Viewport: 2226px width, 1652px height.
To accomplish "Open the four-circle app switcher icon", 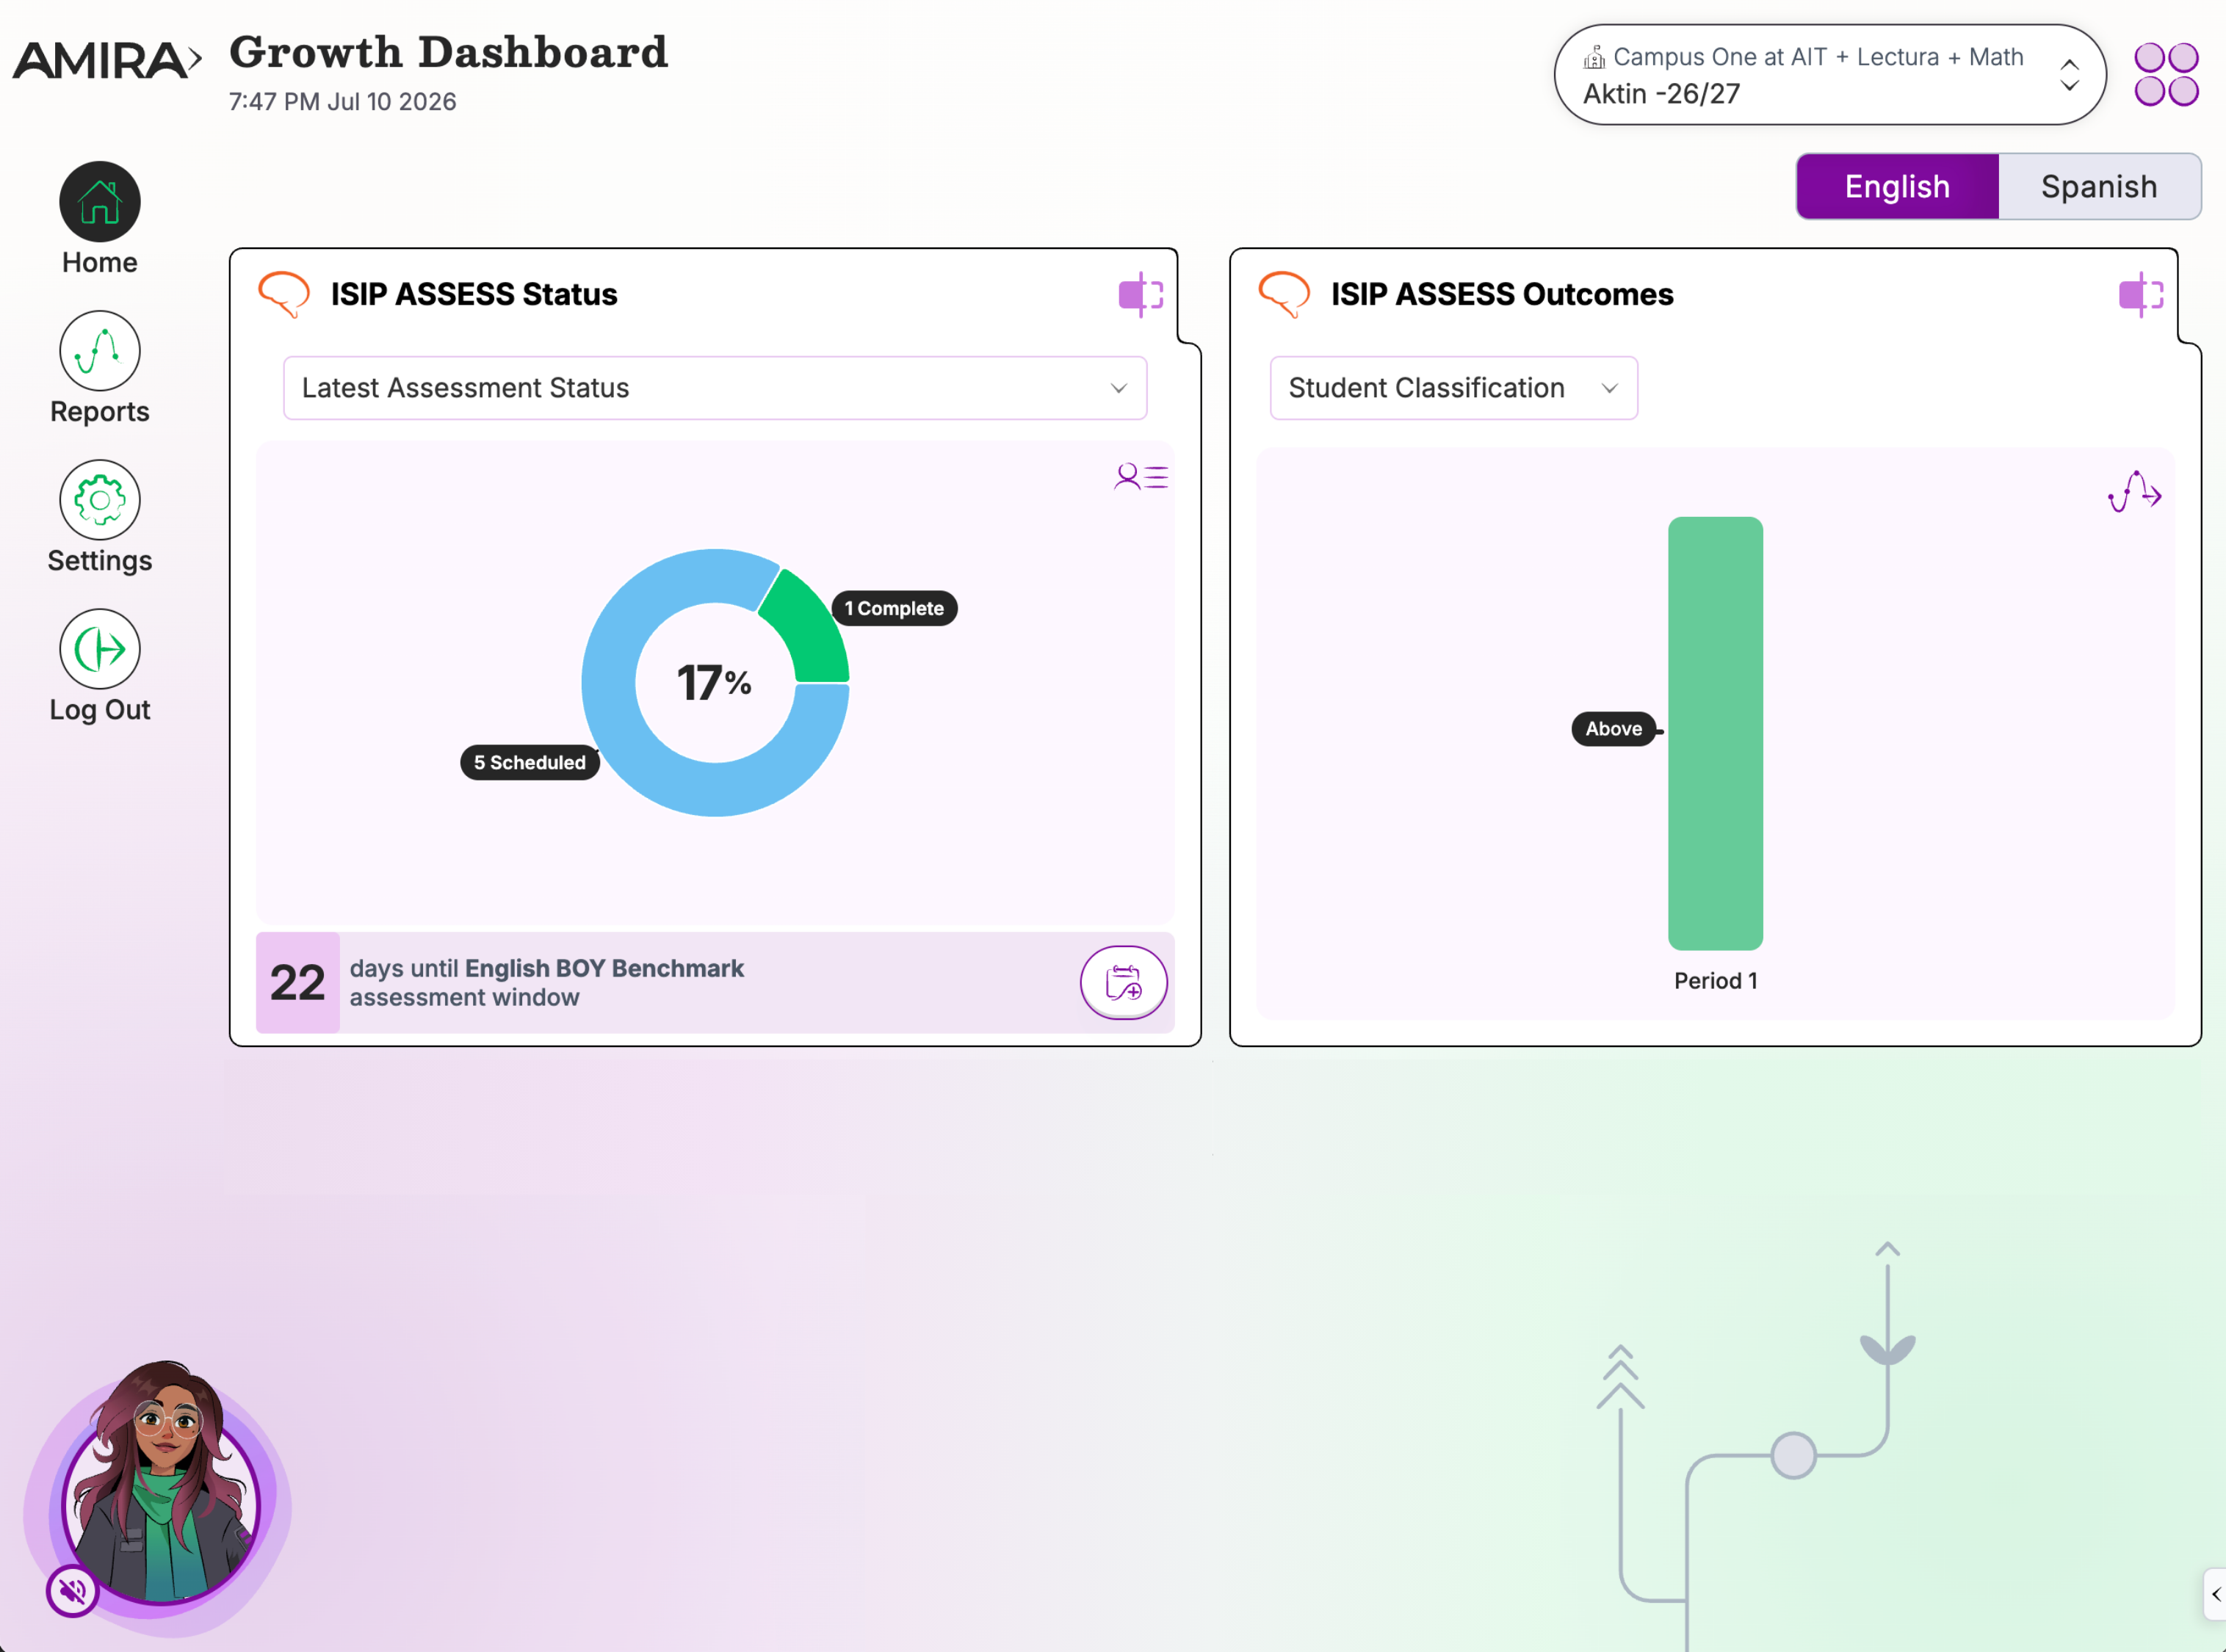I will pyautogui.click(x=2165, y=74).
